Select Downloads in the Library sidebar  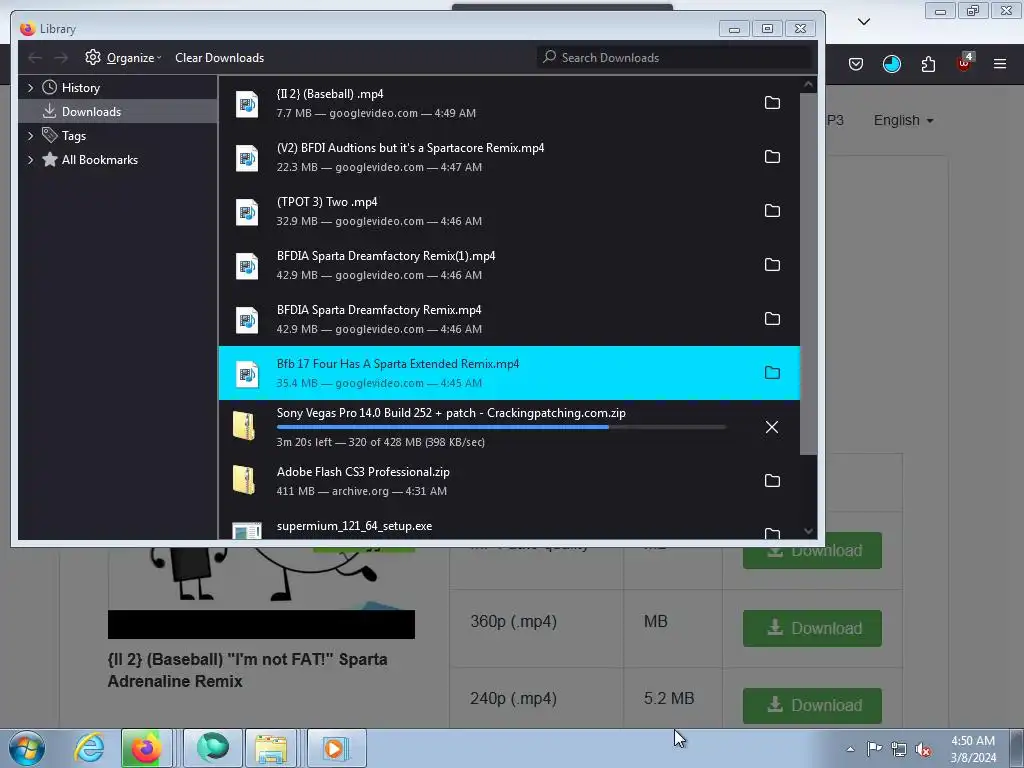click(118, 112)
